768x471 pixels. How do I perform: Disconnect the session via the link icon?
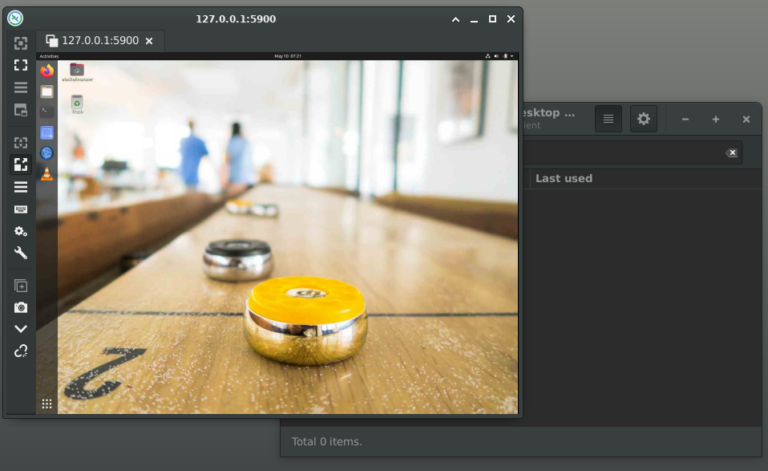coord(20,351)
